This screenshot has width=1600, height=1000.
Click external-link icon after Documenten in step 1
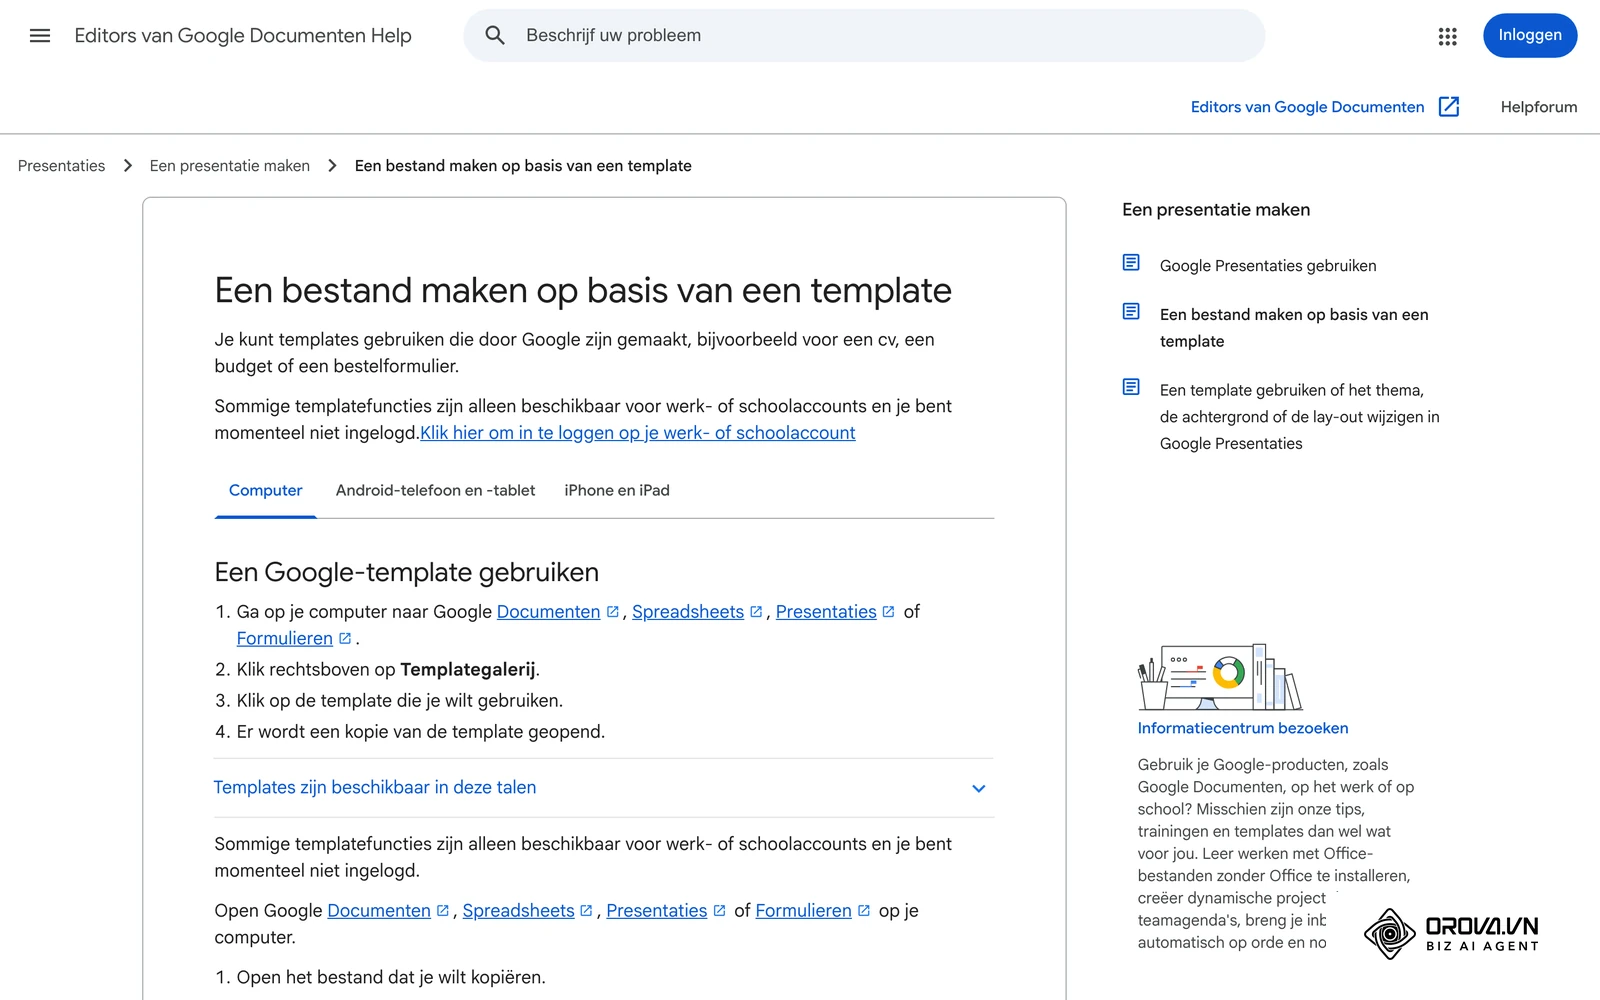[613, 612]
